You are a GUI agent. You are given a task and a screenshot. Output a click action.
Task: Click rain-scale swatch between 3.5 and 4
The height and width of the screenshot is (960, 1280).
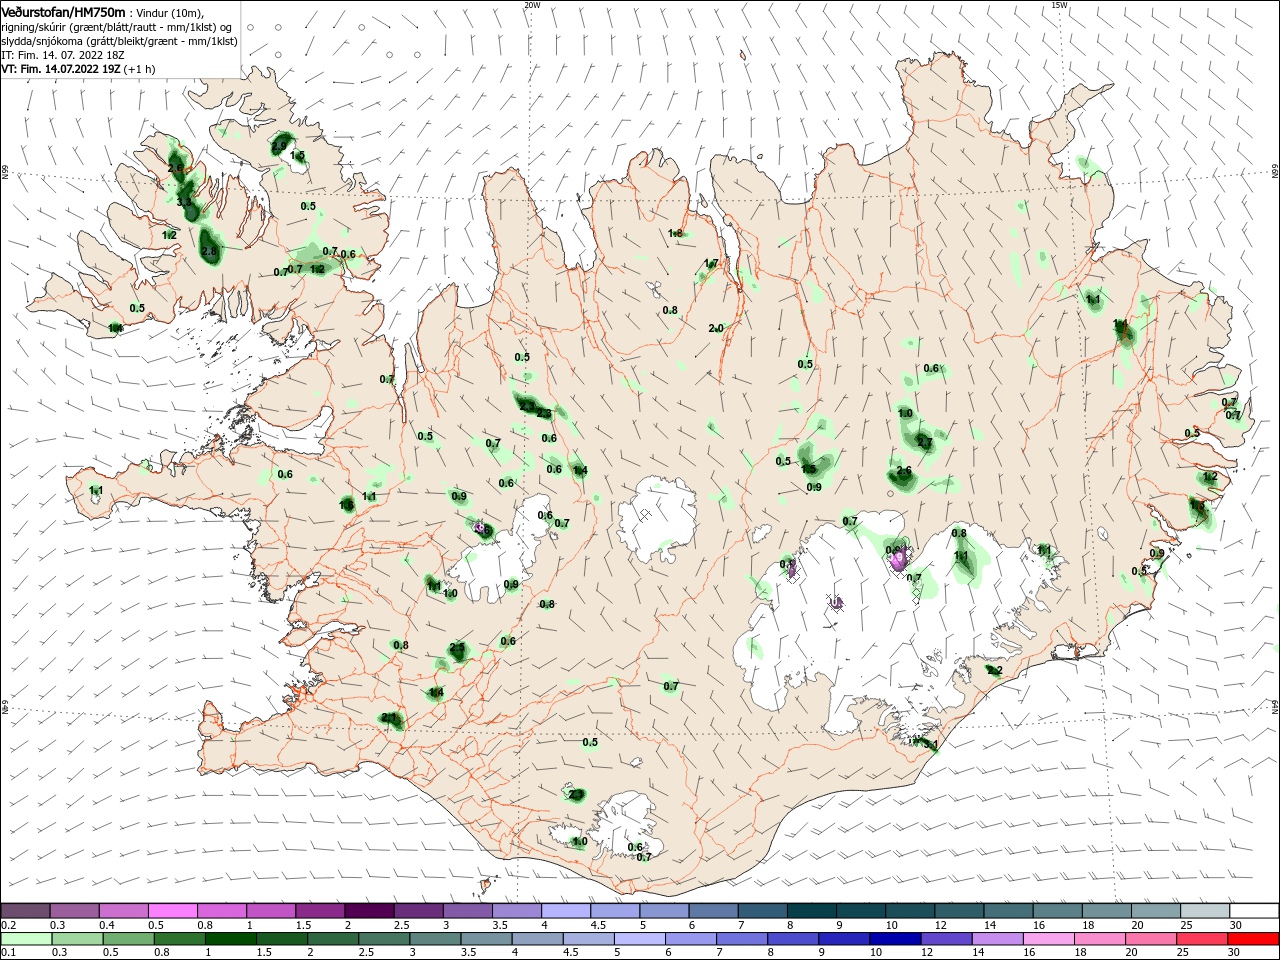485,939
